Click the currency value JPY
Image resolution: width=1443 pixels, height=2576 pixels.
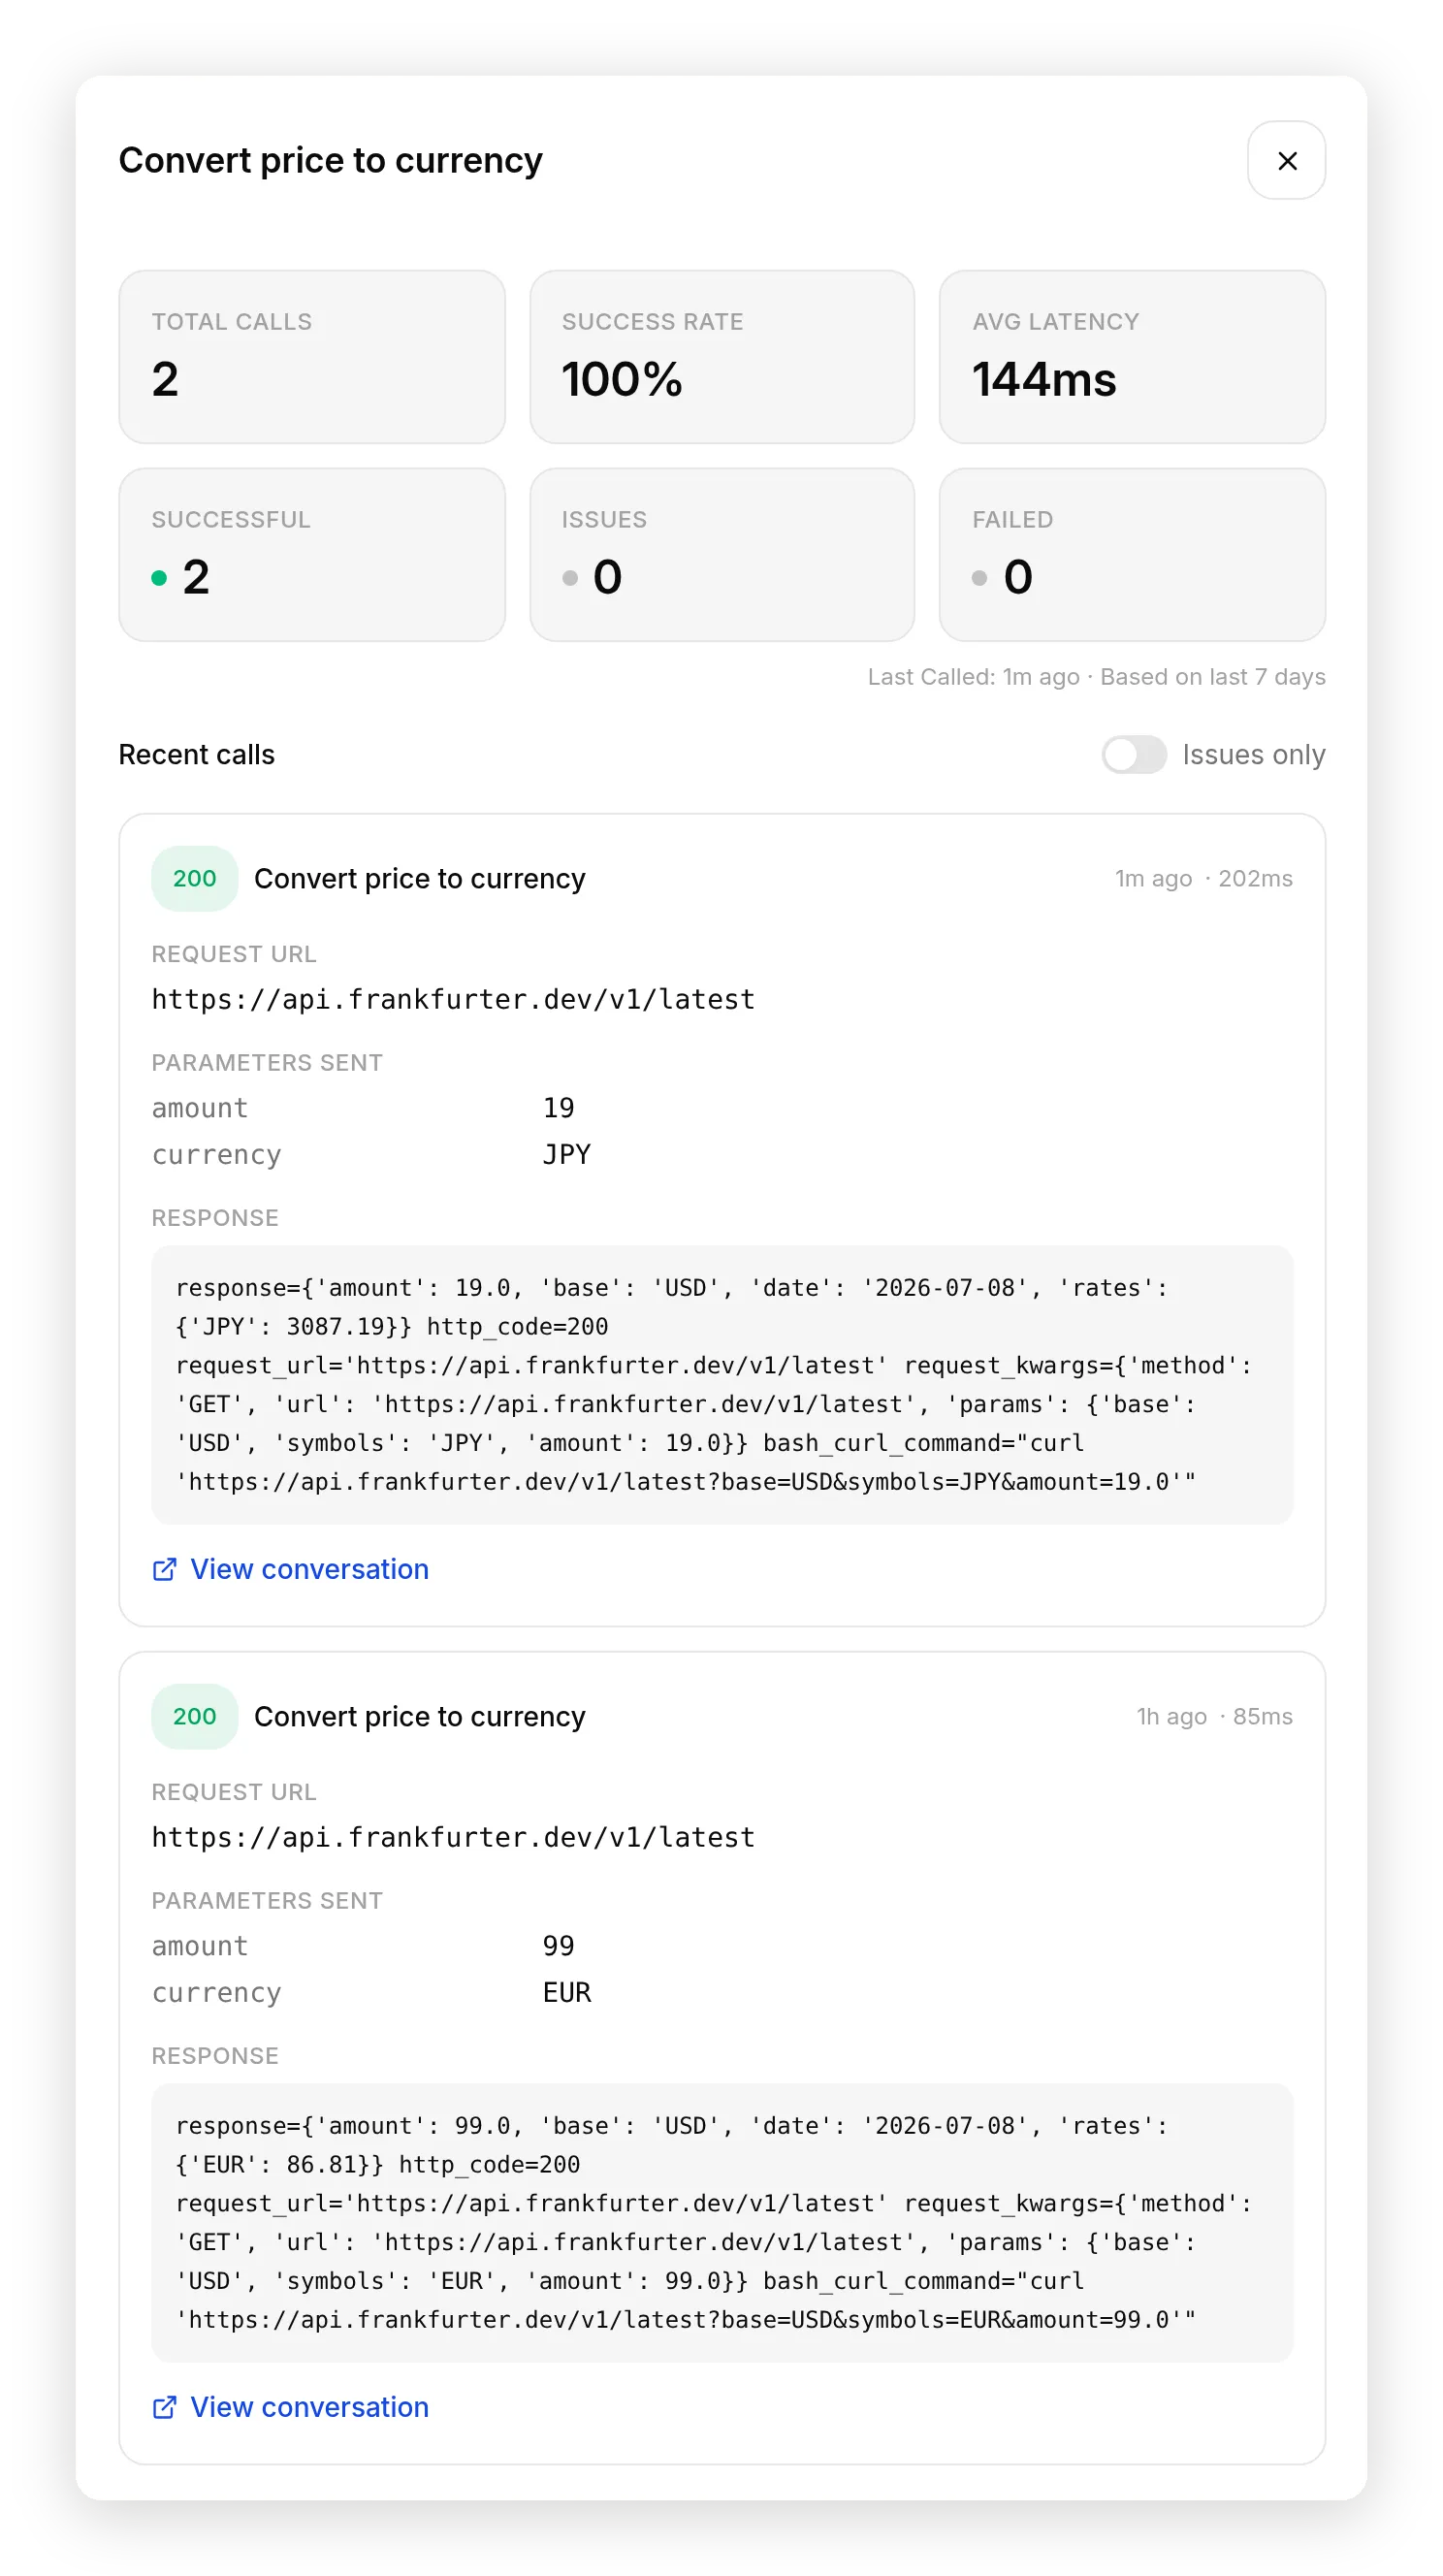point(566,1155)
